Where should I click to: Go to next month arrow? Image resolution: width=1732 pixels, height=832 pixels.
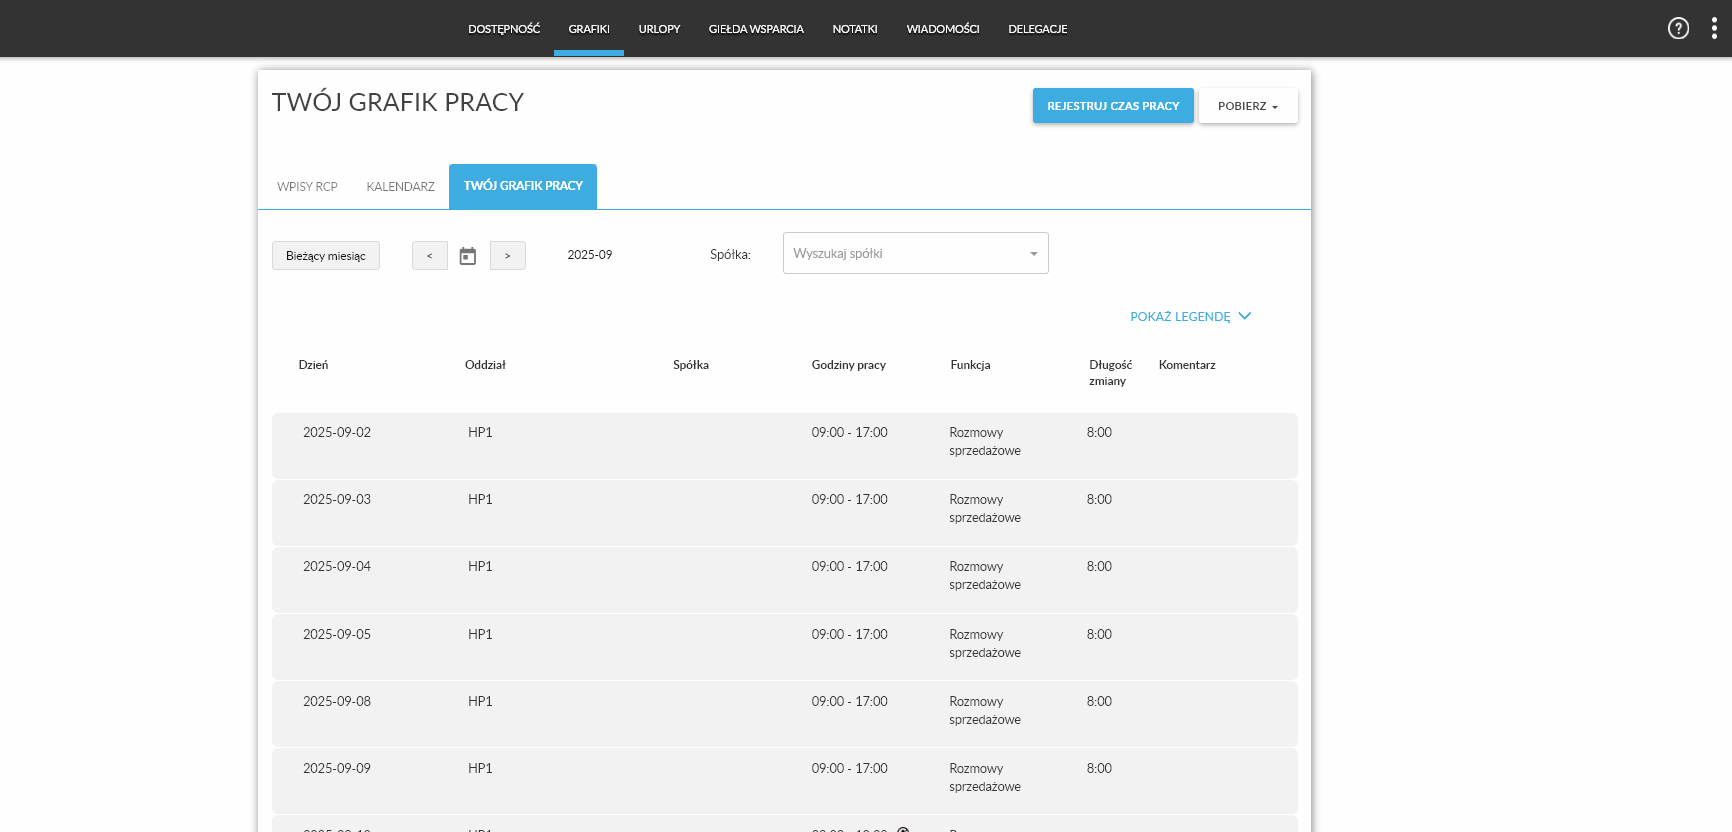(508, 256)
